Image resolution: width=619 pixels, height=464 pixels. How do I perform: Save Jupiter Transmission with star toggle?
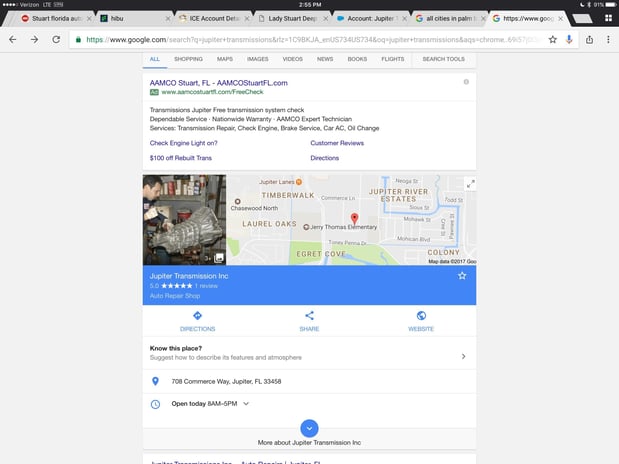point(462,275)
